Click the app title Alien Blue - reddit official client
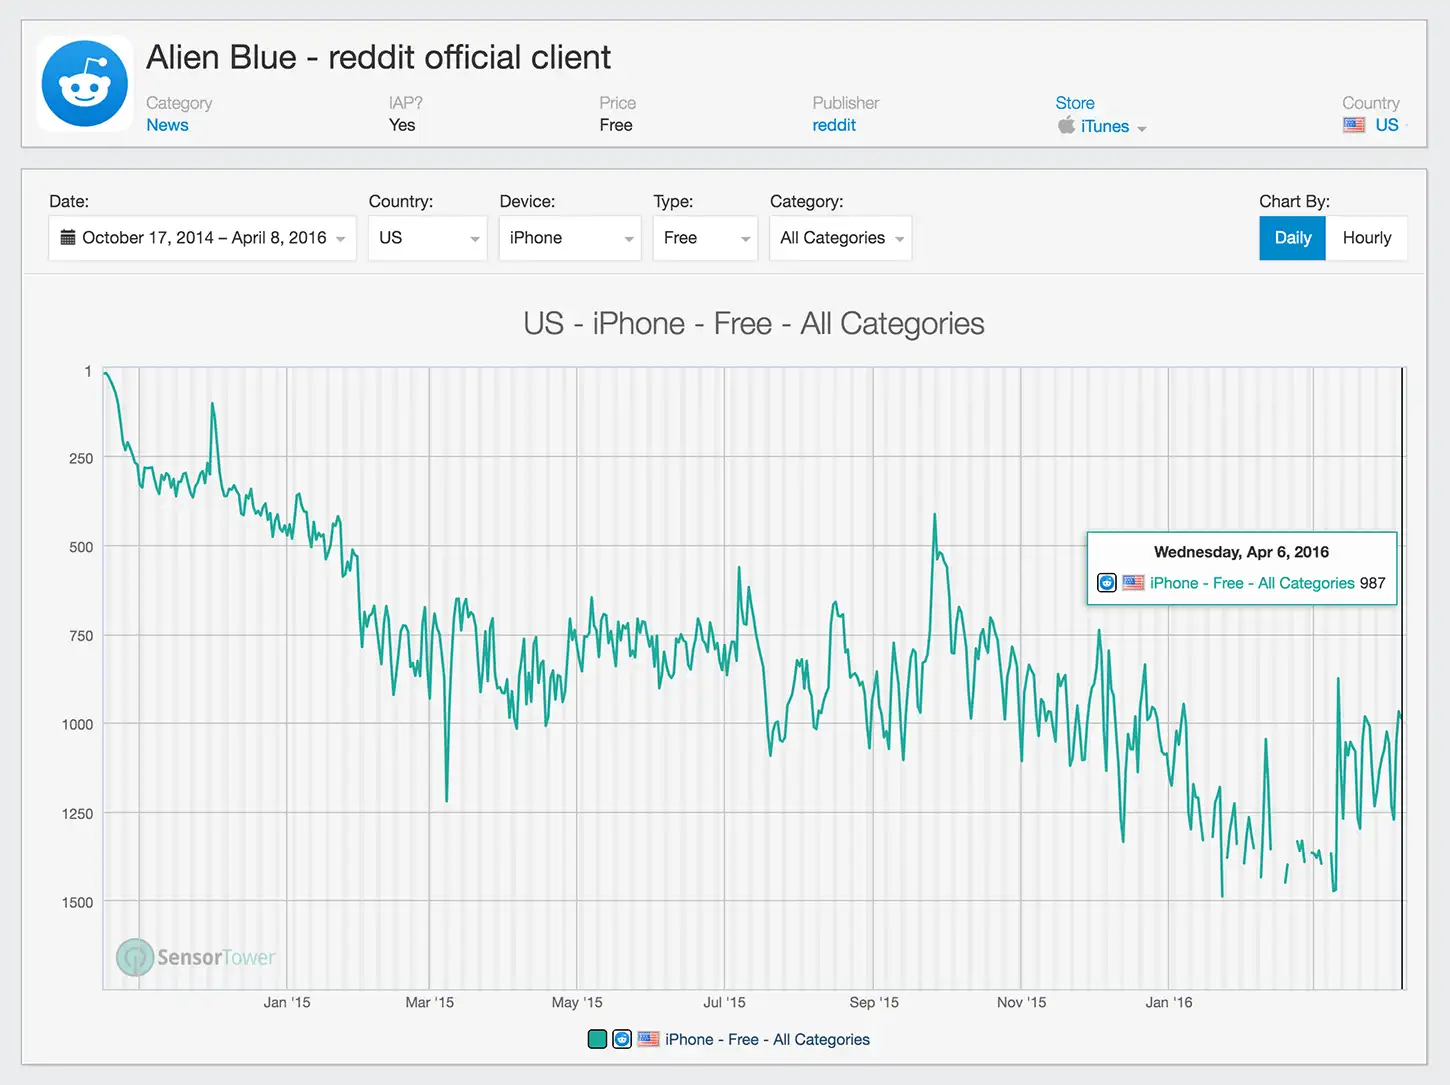The width and height of the screenshot is (1450, 1085). point(378,58)
